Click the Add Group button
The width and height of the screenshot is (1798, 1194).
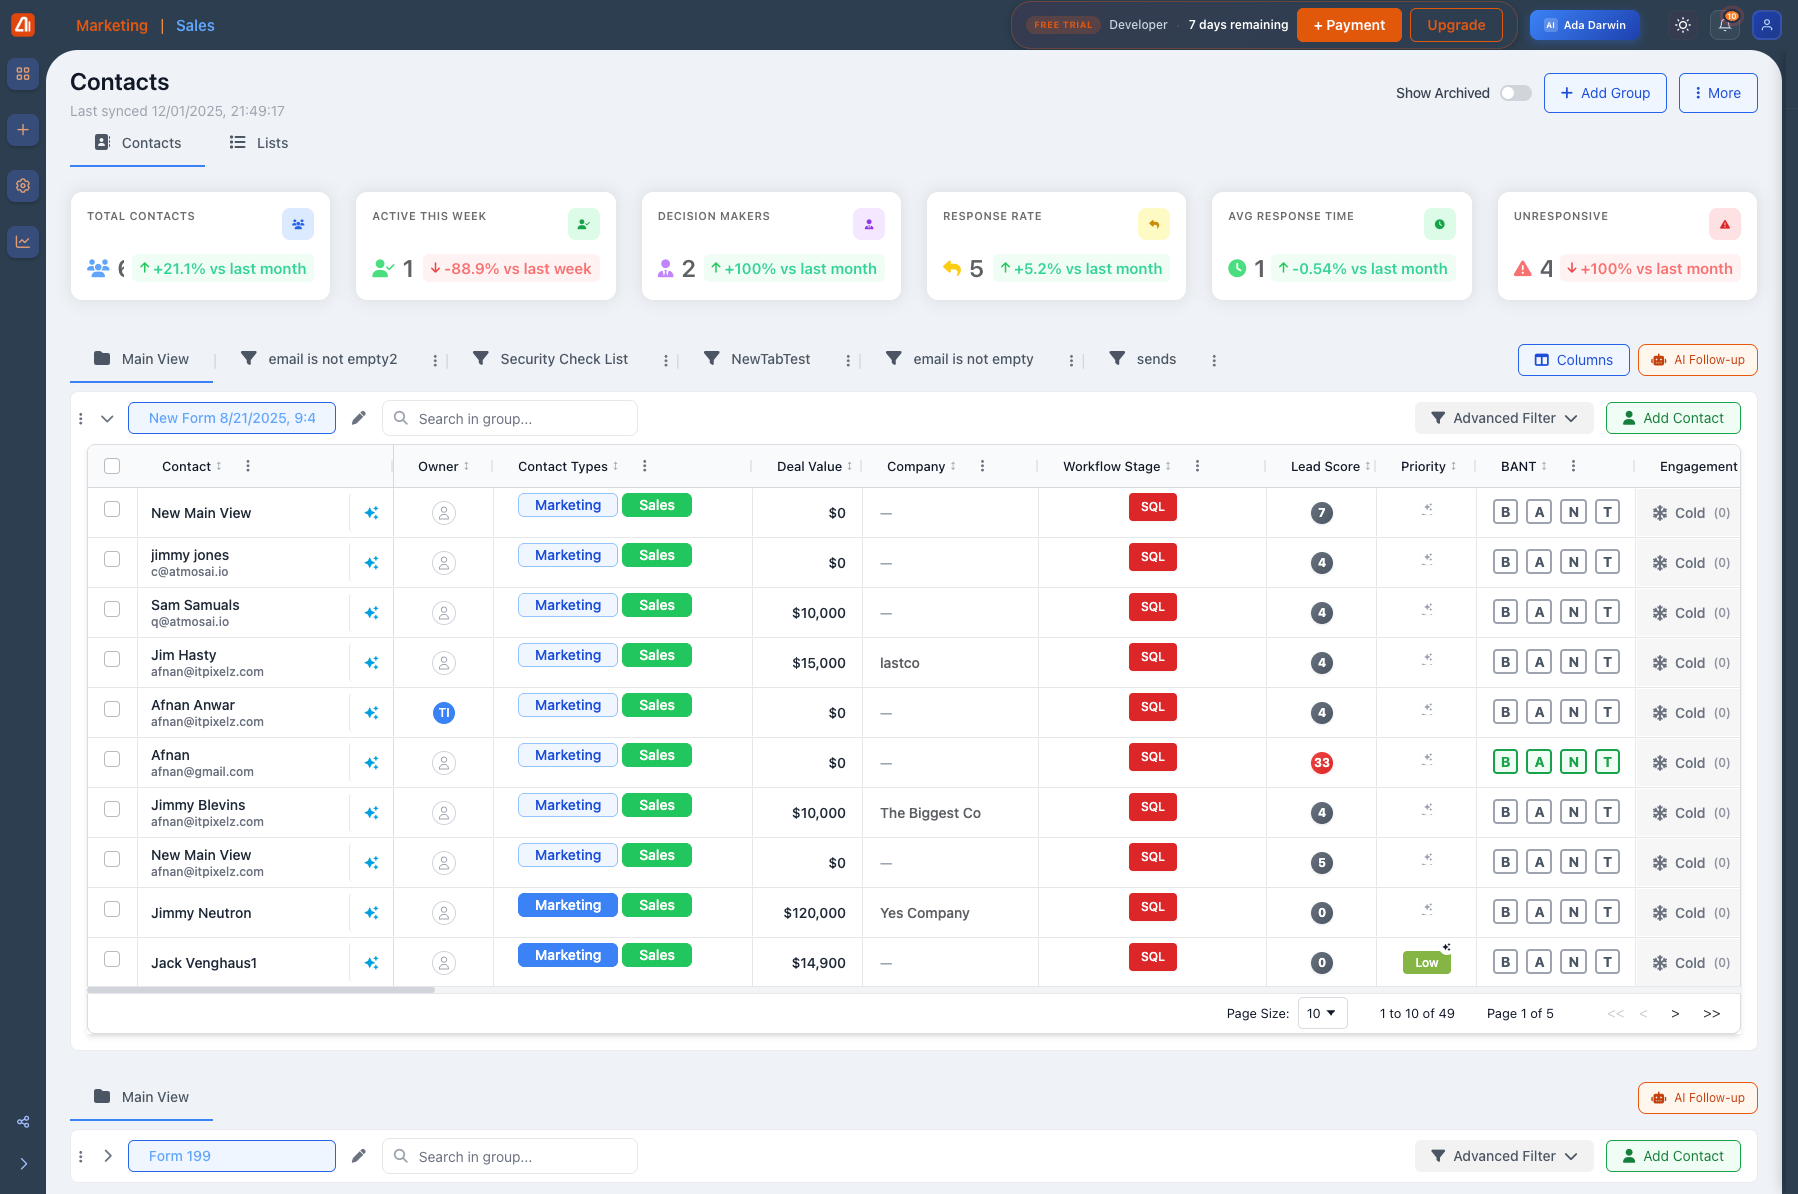click(1604, 93)
